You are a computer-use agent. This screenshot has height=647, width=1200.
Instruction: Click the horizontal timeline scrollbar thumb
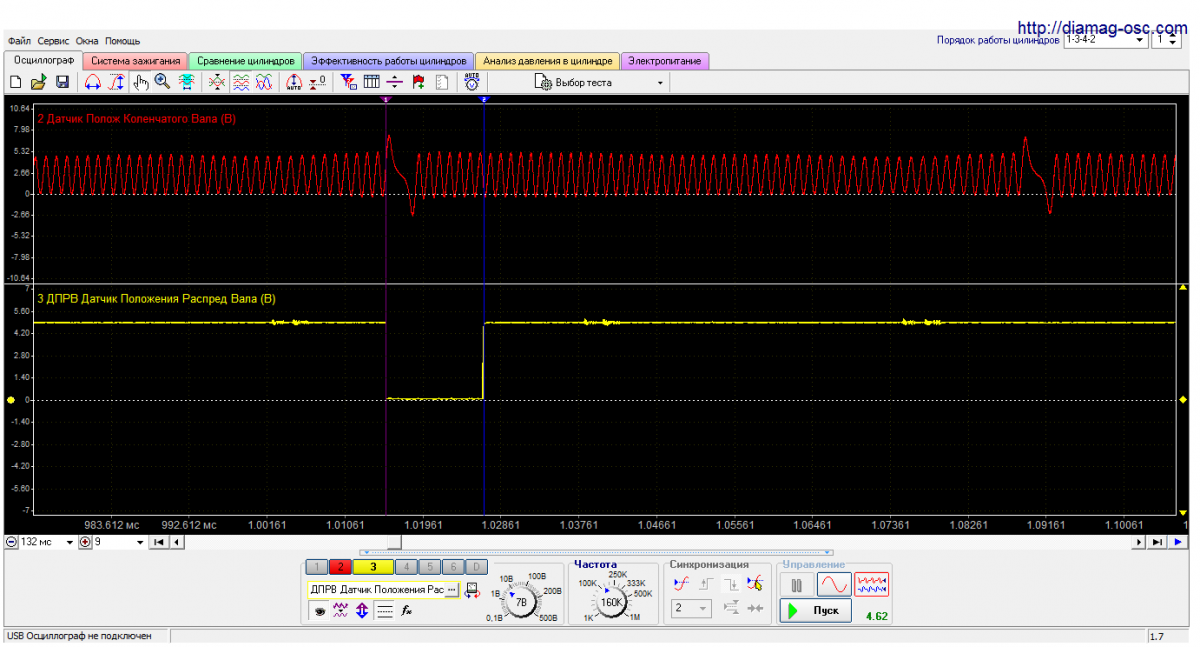pyautogui.click(x=394, y=542)
